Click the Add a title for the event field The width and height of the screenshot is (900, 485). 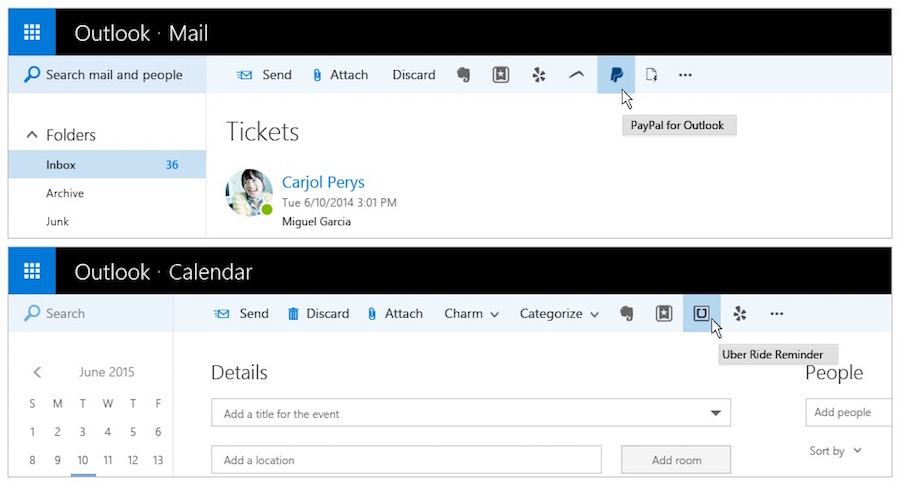[x=471, y=413]
